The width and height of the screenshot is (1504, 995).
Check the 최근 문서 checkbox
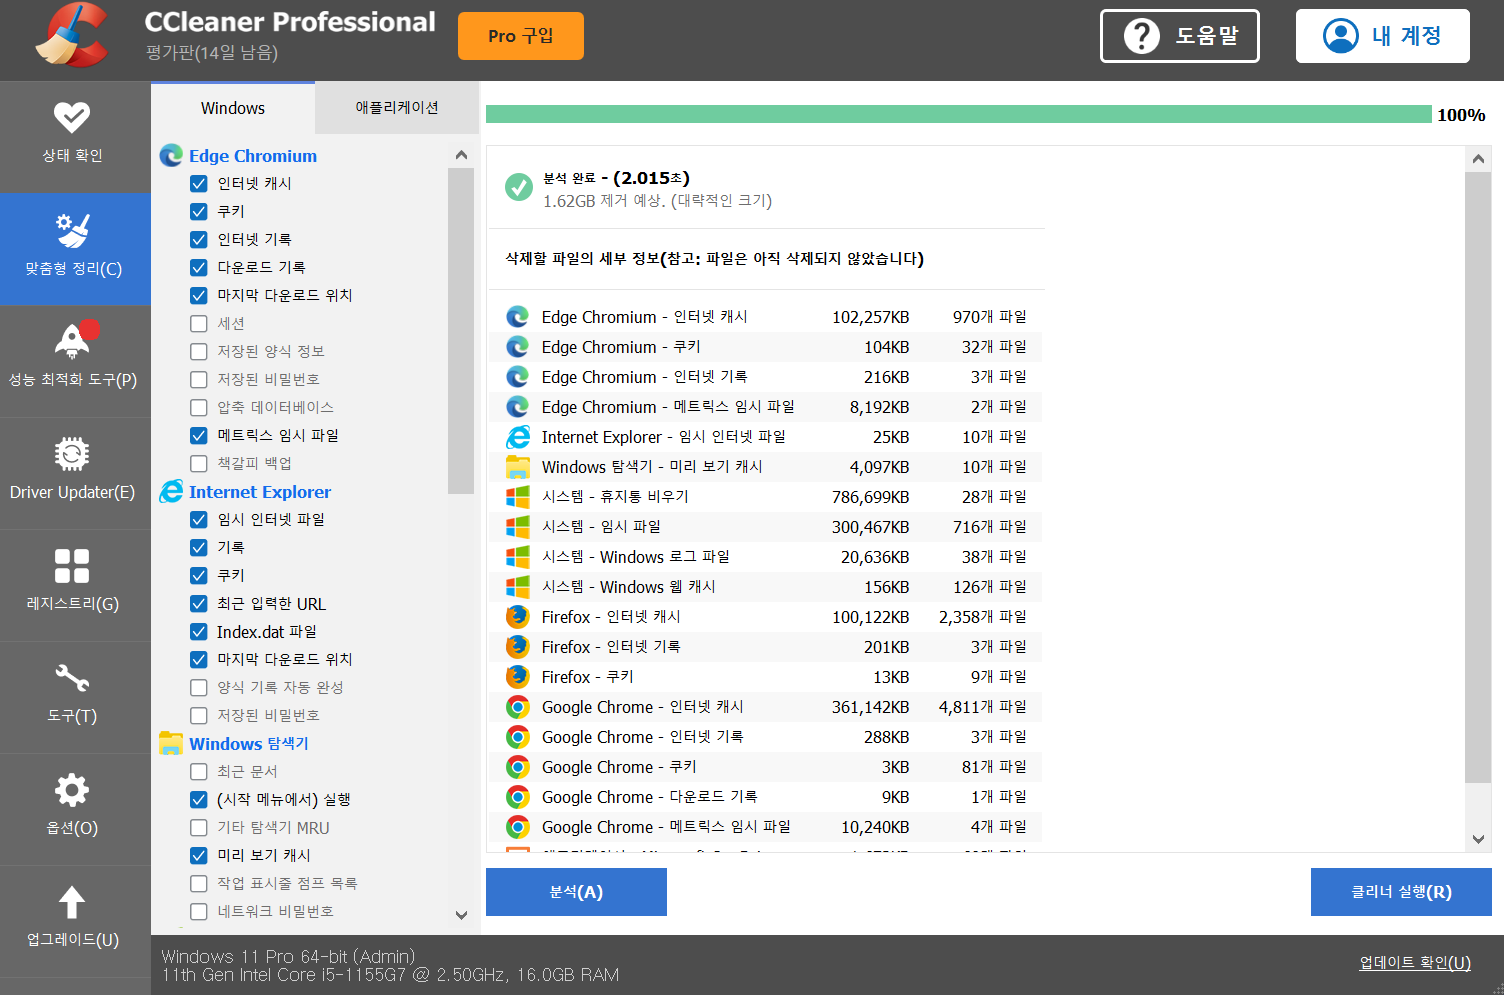click(199, 772)
